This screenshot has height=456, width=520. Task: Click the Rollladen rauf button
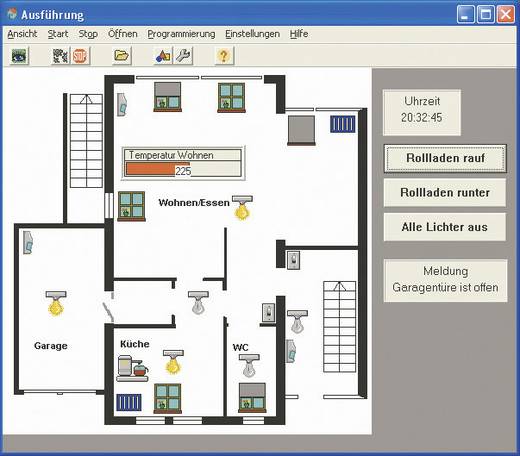click(x=445, y=158)
